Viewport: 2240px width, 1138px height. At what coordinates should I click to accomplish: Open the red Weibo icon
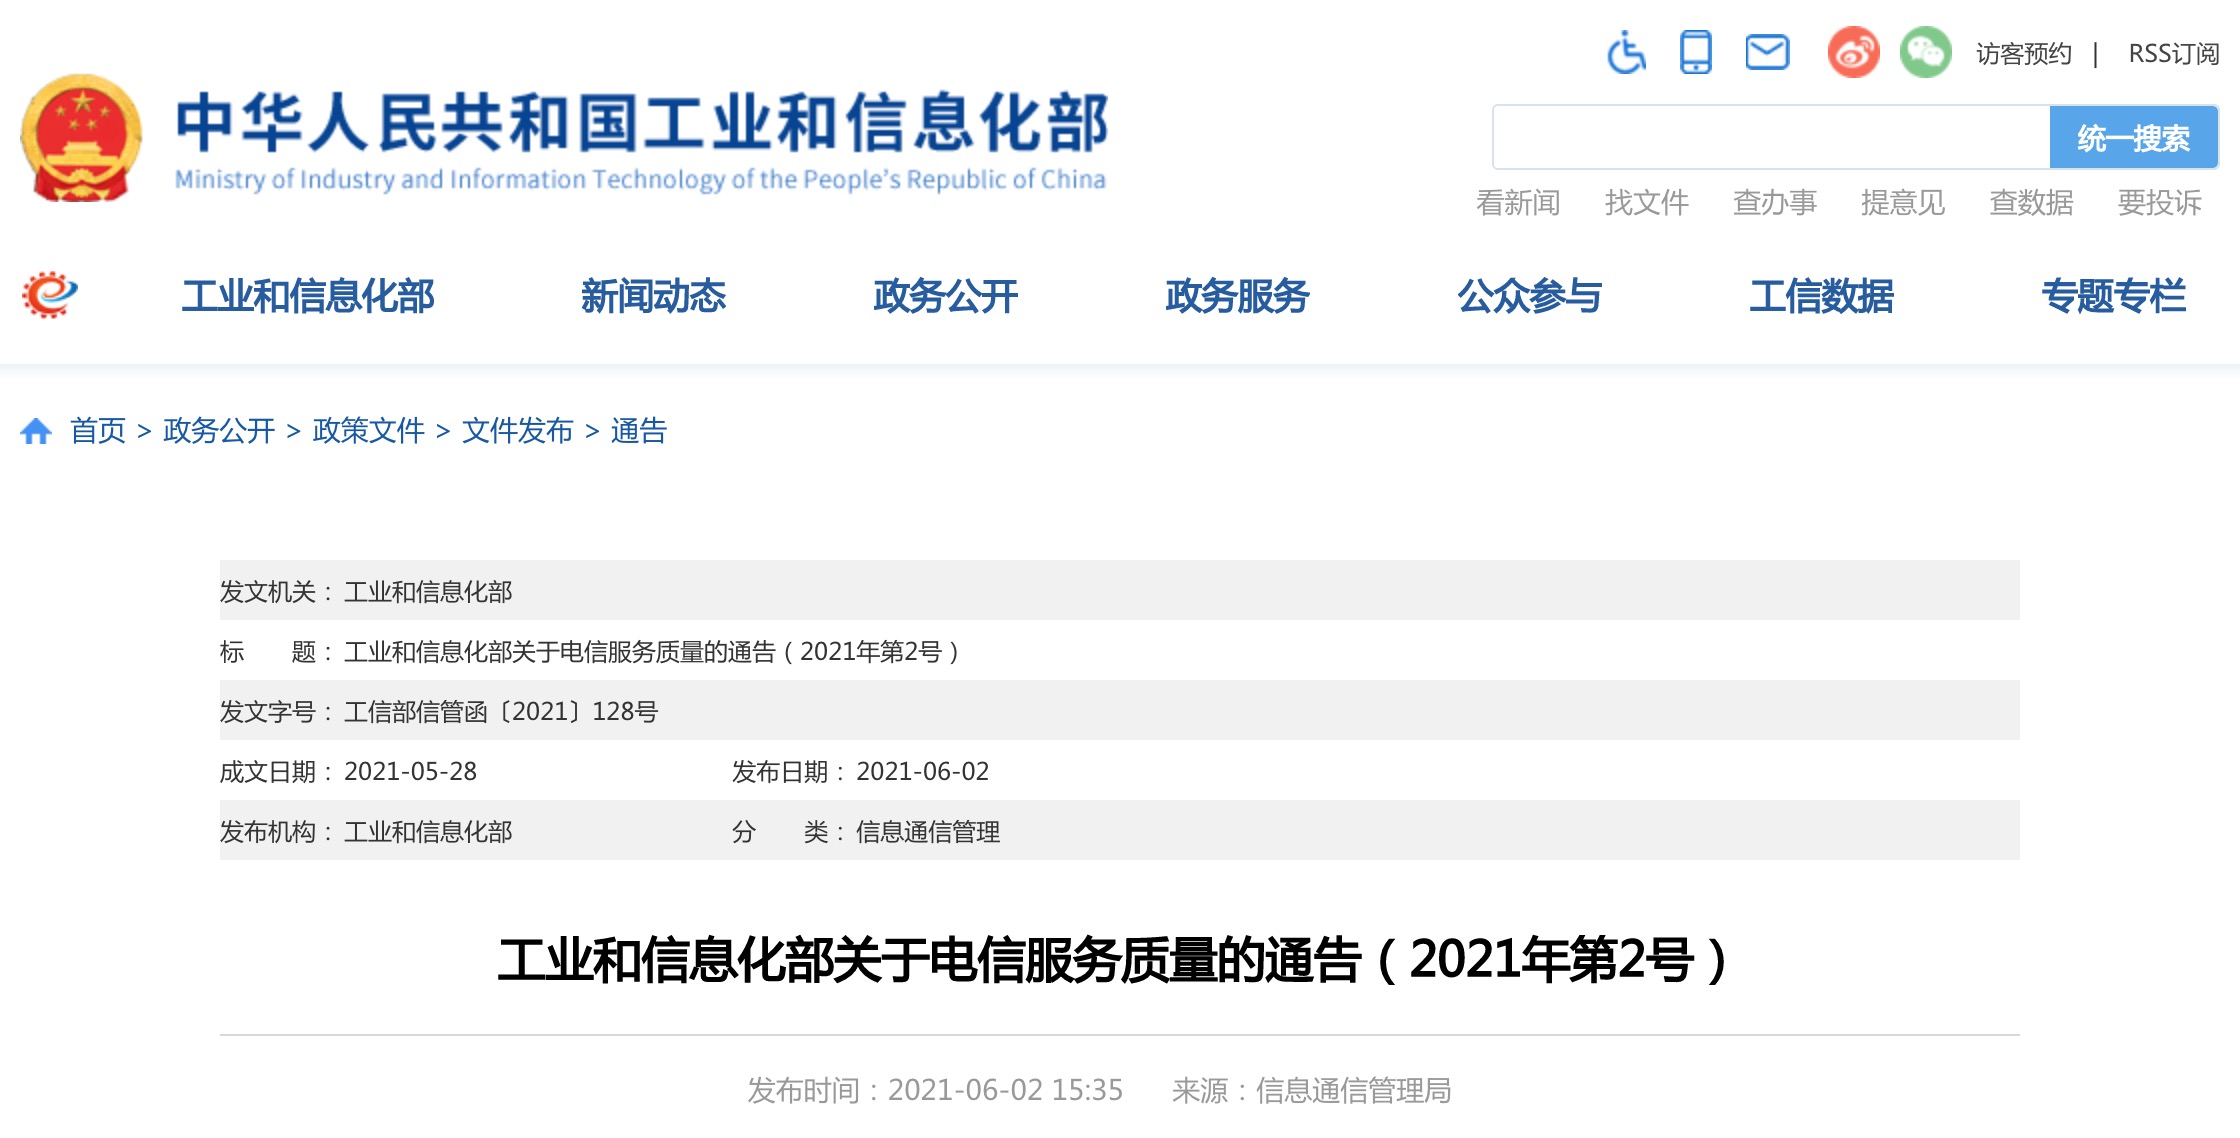pyautogui.click(x=1853, y=52)
